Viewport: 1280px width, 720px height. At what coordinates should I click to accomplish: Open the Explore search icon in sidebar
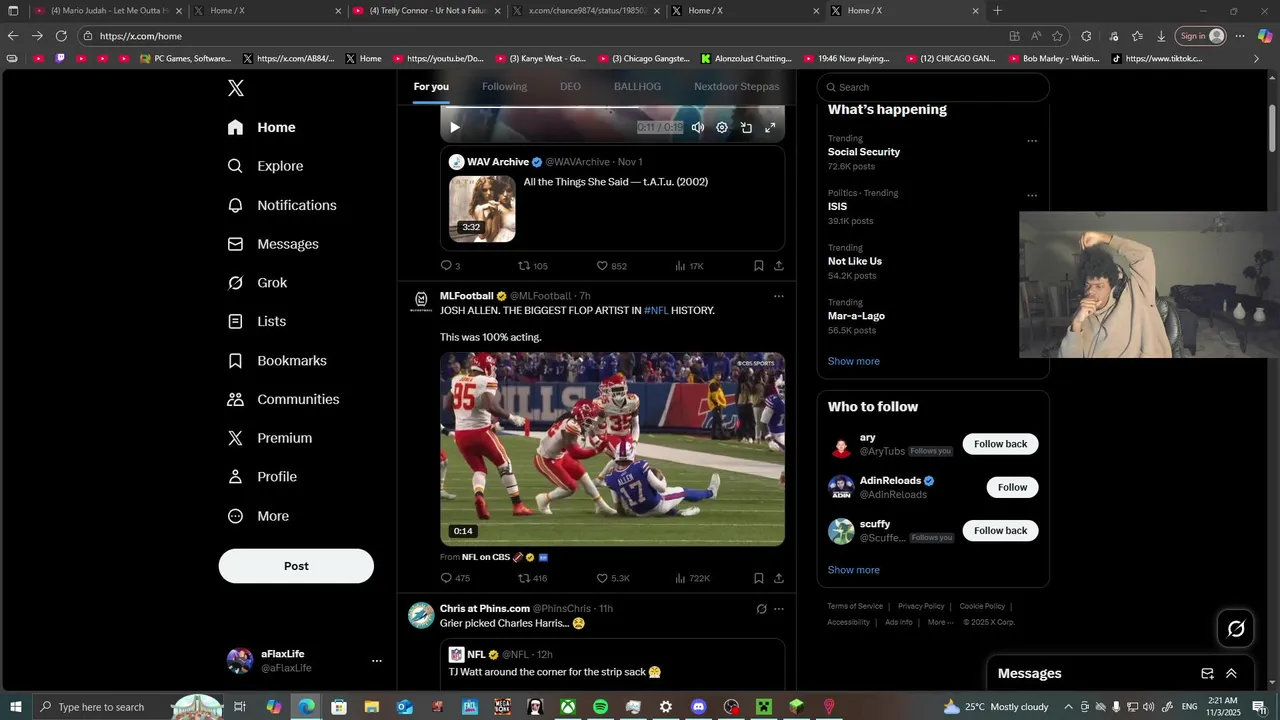tap(235, 166)
